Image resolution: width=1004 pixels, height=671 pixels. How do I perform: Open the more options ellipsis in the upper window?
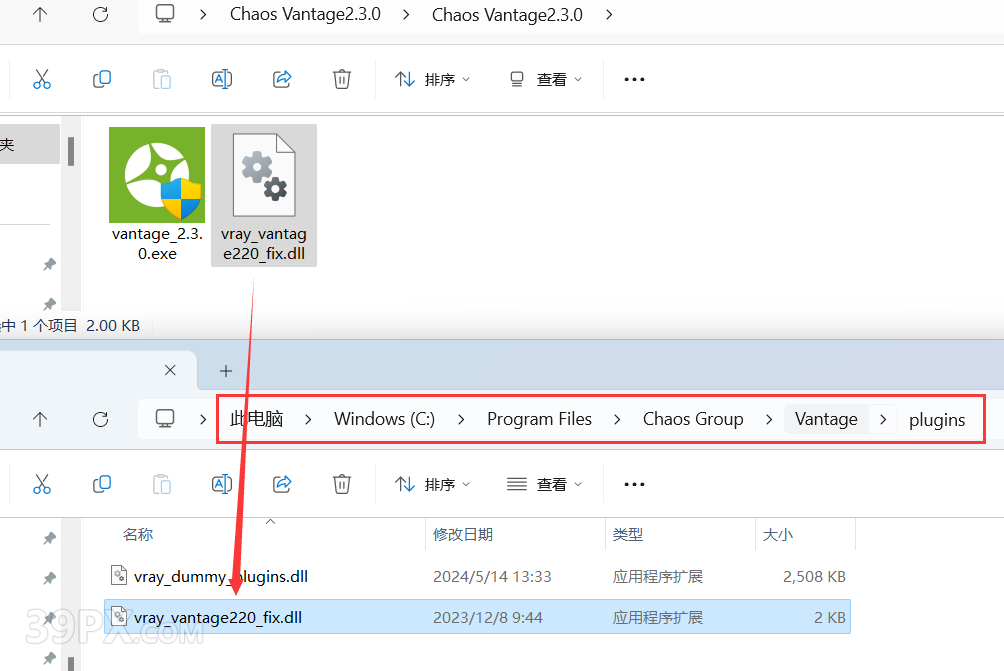(634, 79)
